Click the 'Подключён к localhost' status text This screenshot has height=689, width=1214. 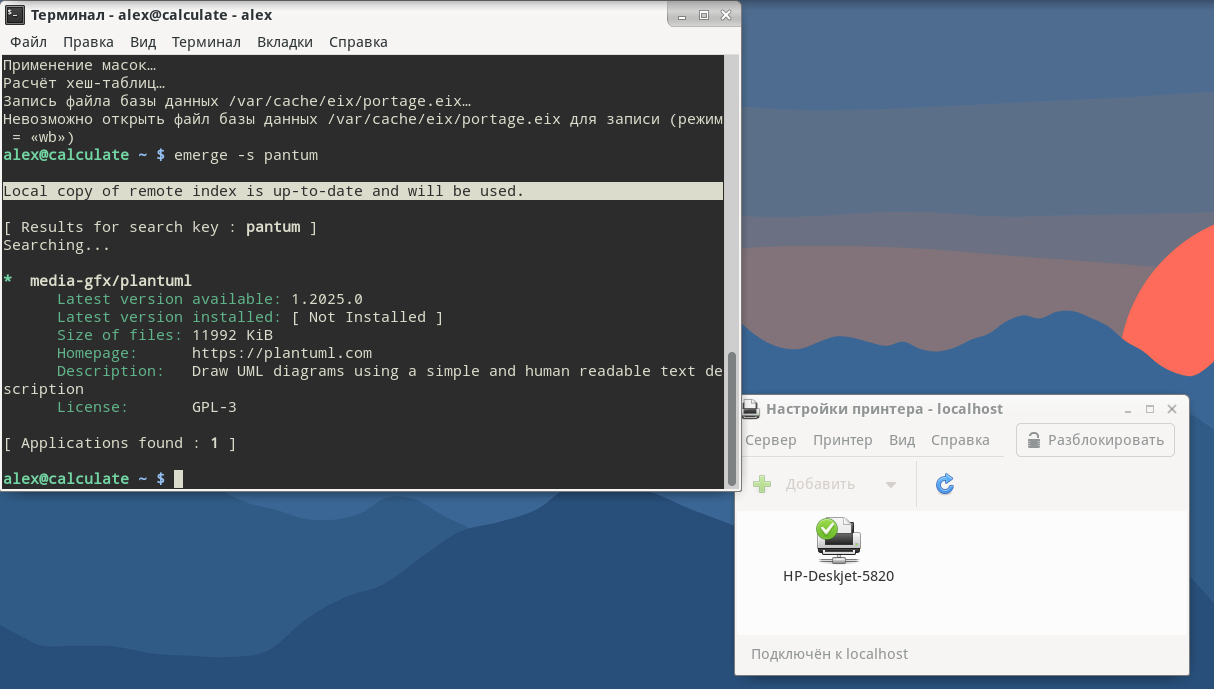click(829, 654)
